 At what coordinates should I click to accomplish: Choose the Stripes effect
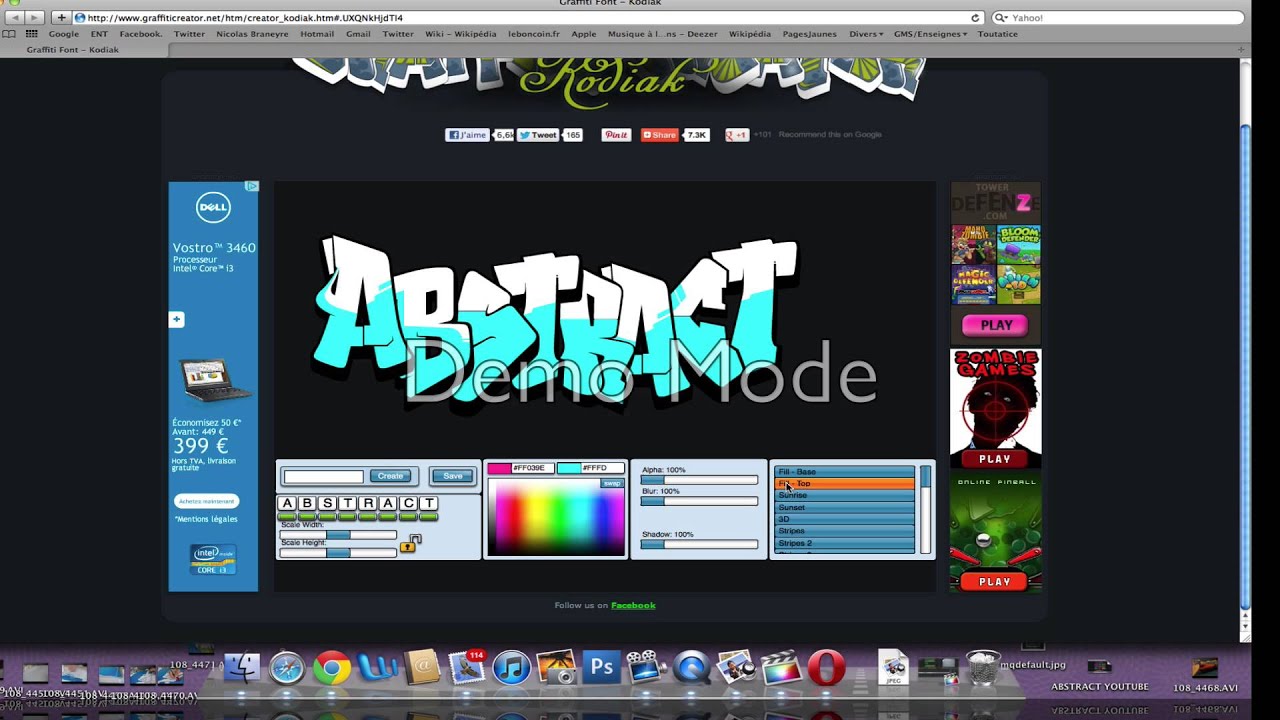coord(845,532)
